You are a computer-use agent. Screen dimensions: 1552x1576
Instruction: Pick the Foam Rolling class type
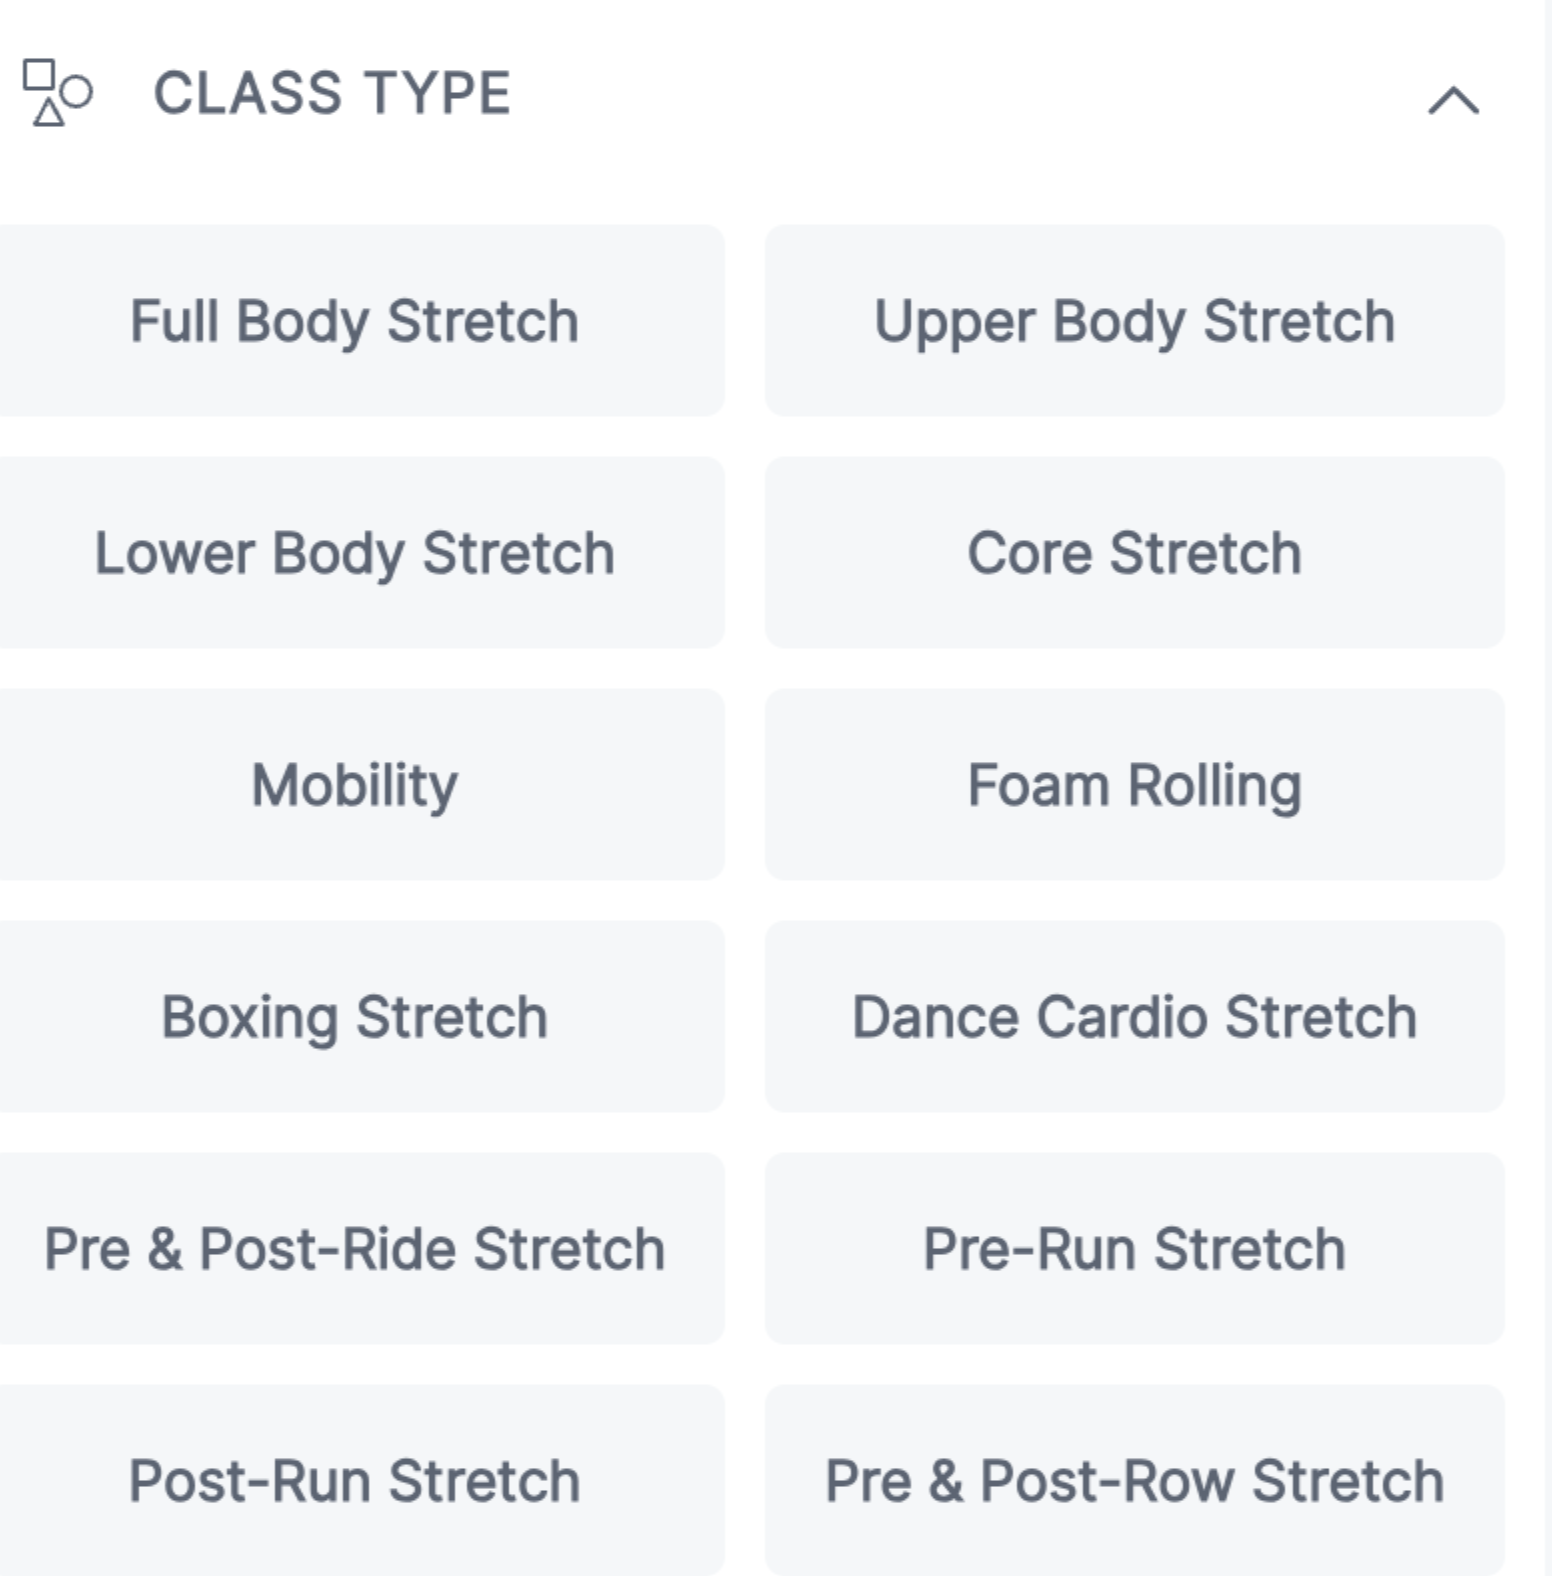[1134, 785]
